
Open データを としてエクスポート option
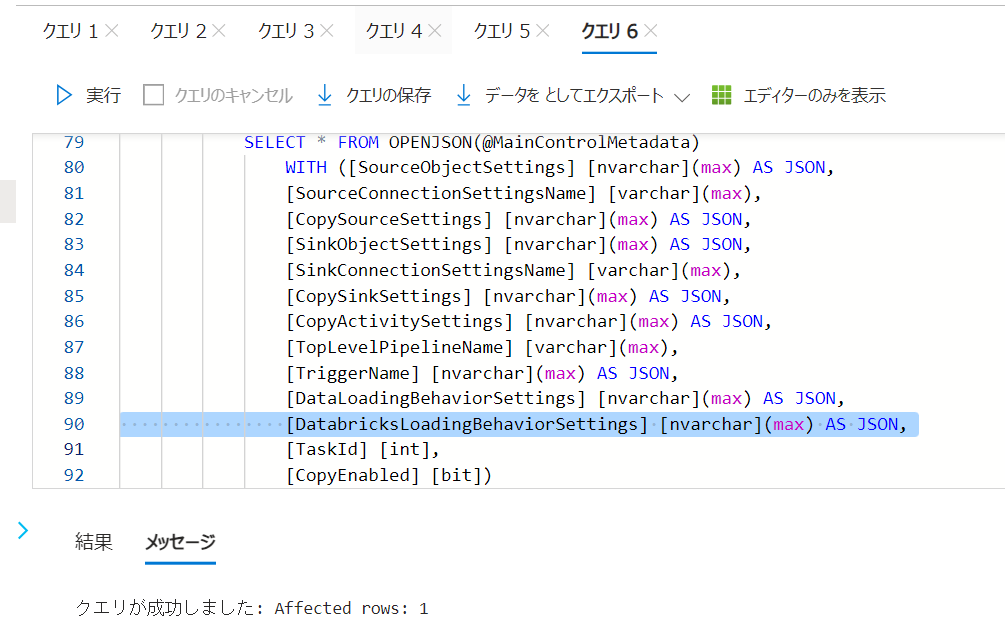574,95
